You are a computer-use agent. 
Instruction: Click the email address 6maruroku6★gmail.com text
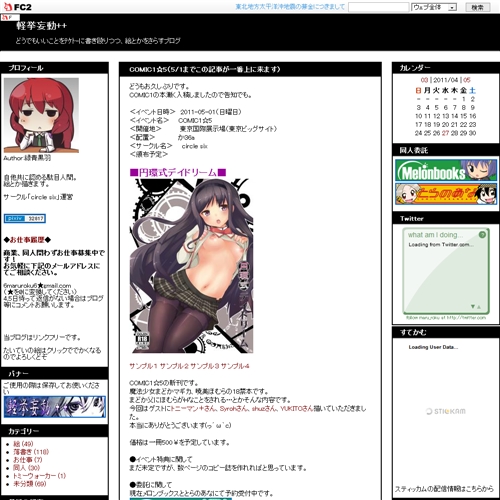tap(37, 286)
